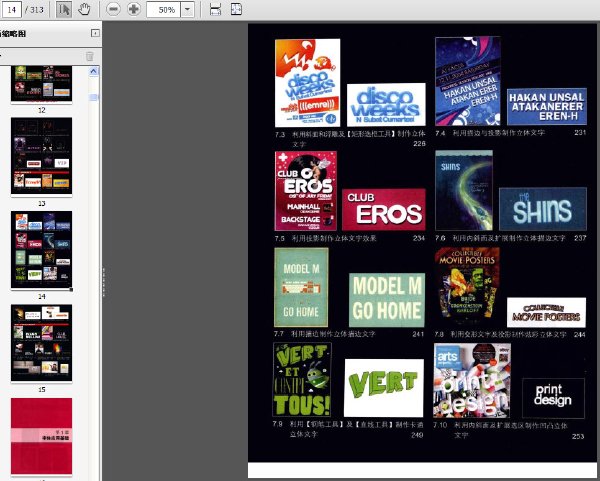Viewport: 600px width, 481px height.
Task: Click the HAKAN UNSAL blue text image
Action: point(546,107)
